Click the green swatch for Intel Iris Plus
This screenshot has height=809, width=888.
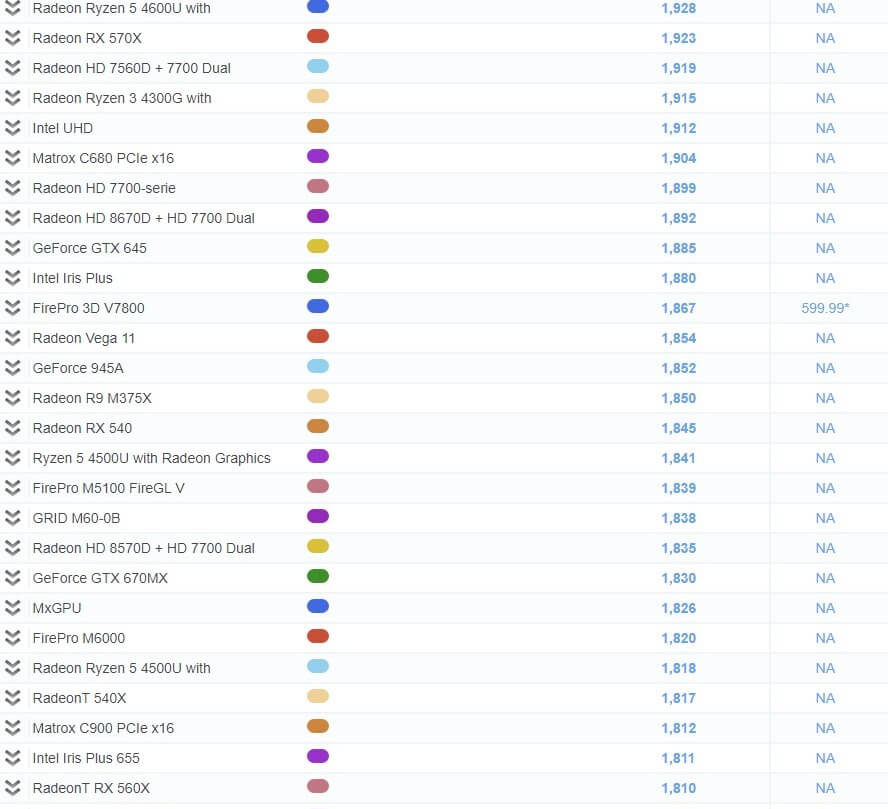[x=318, y=276]
